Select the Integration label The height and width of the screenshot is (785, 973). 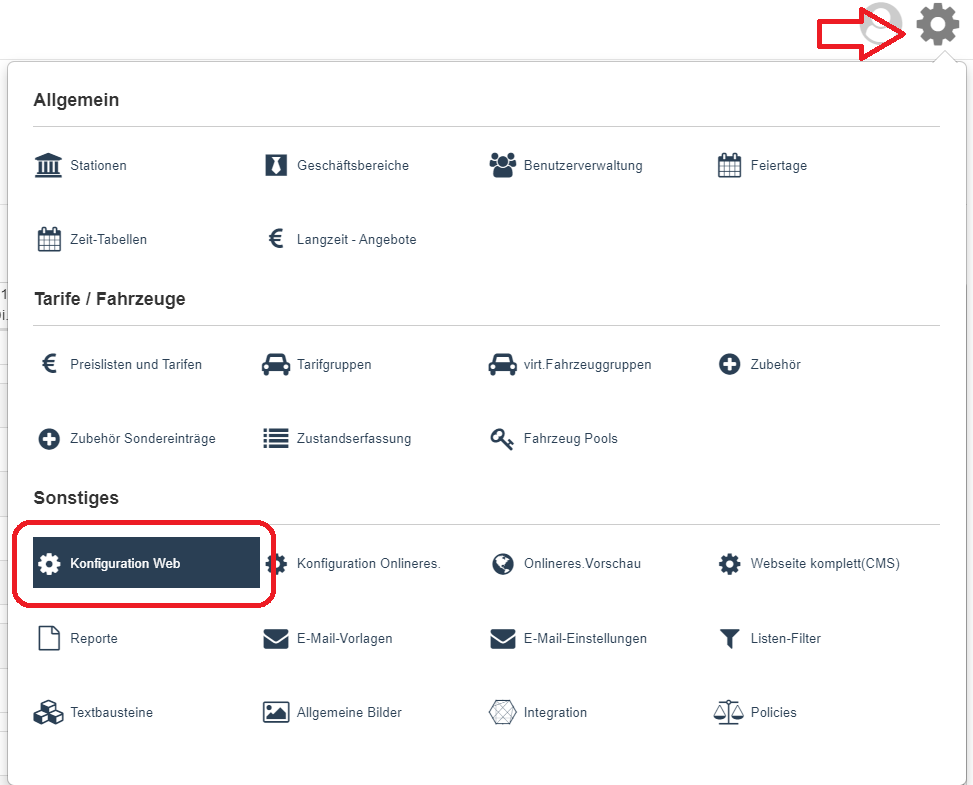coord(555,712)
